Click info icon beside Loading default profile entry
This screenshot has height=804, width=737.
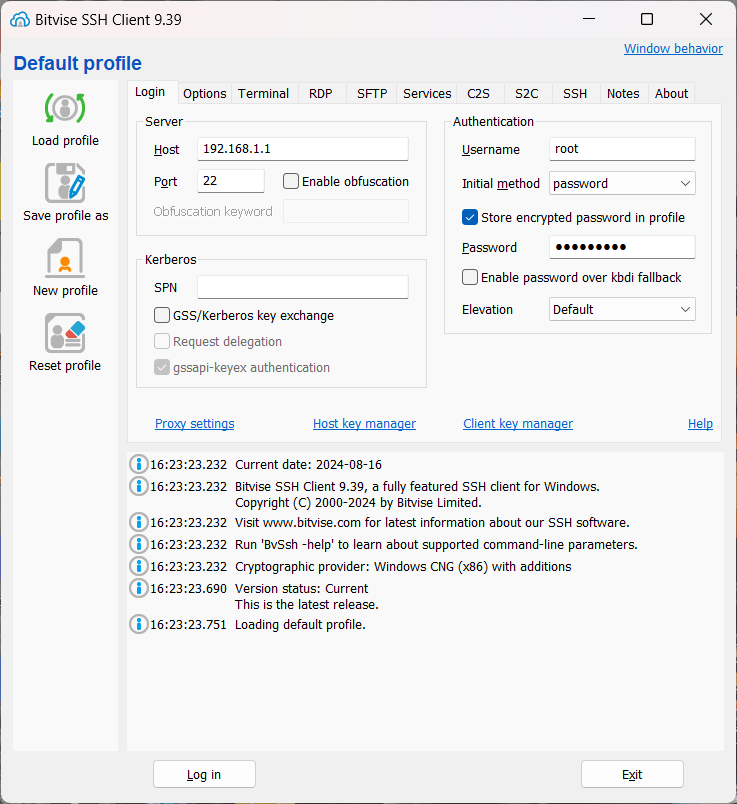(x=138, y=624)
